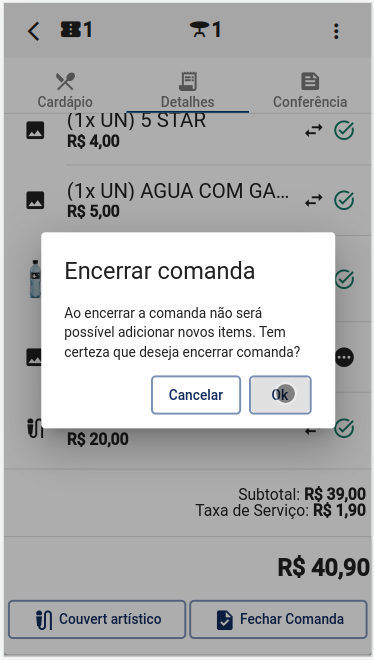Screen dimensions: 374x660
Task: Switch to the Cardápio tab
Action: (x=65, y=90)
